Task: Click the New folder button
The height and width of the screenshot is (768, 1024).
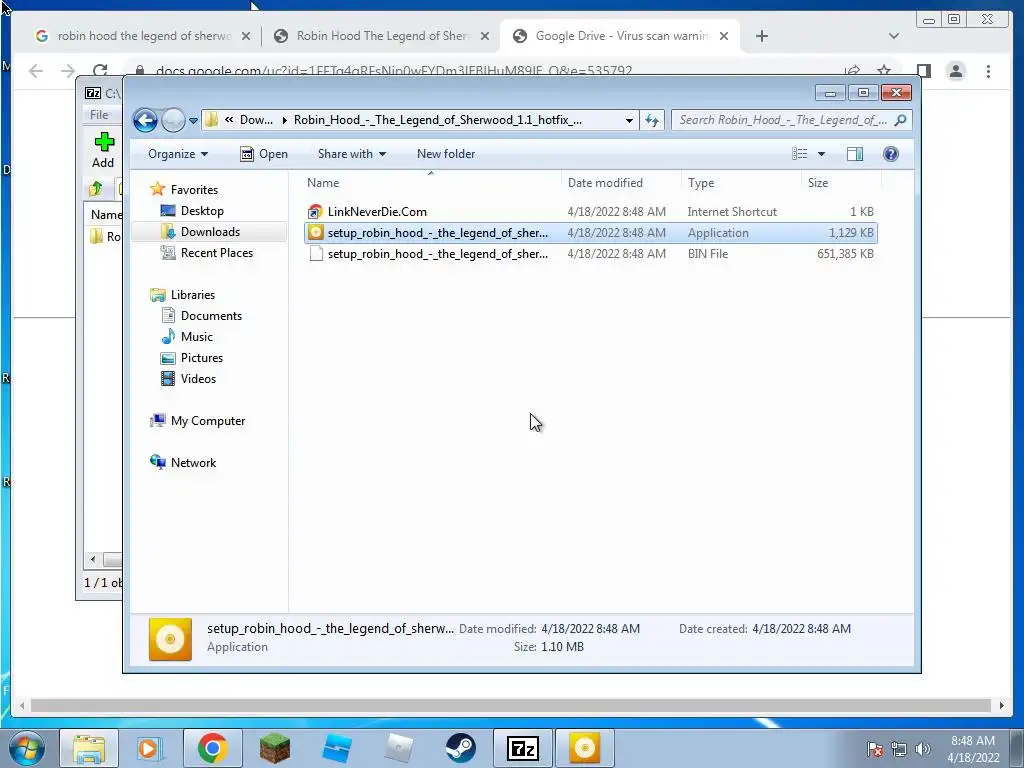Action: click(x=446, y=154)
